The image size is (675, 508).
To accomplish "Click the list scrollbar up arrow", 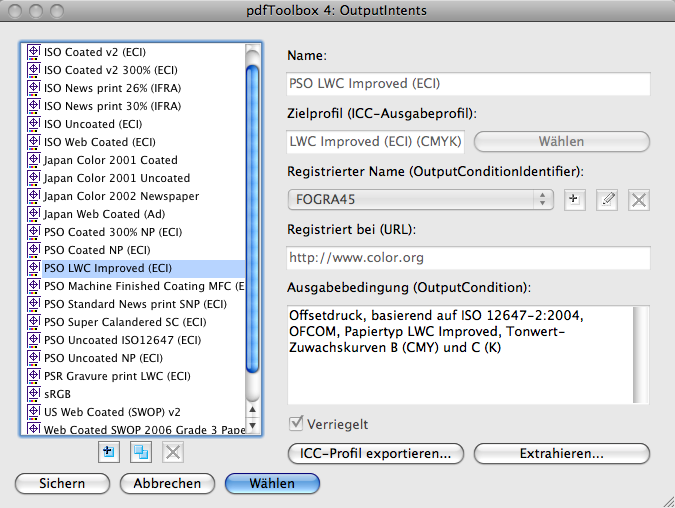I will coord(253,409).
